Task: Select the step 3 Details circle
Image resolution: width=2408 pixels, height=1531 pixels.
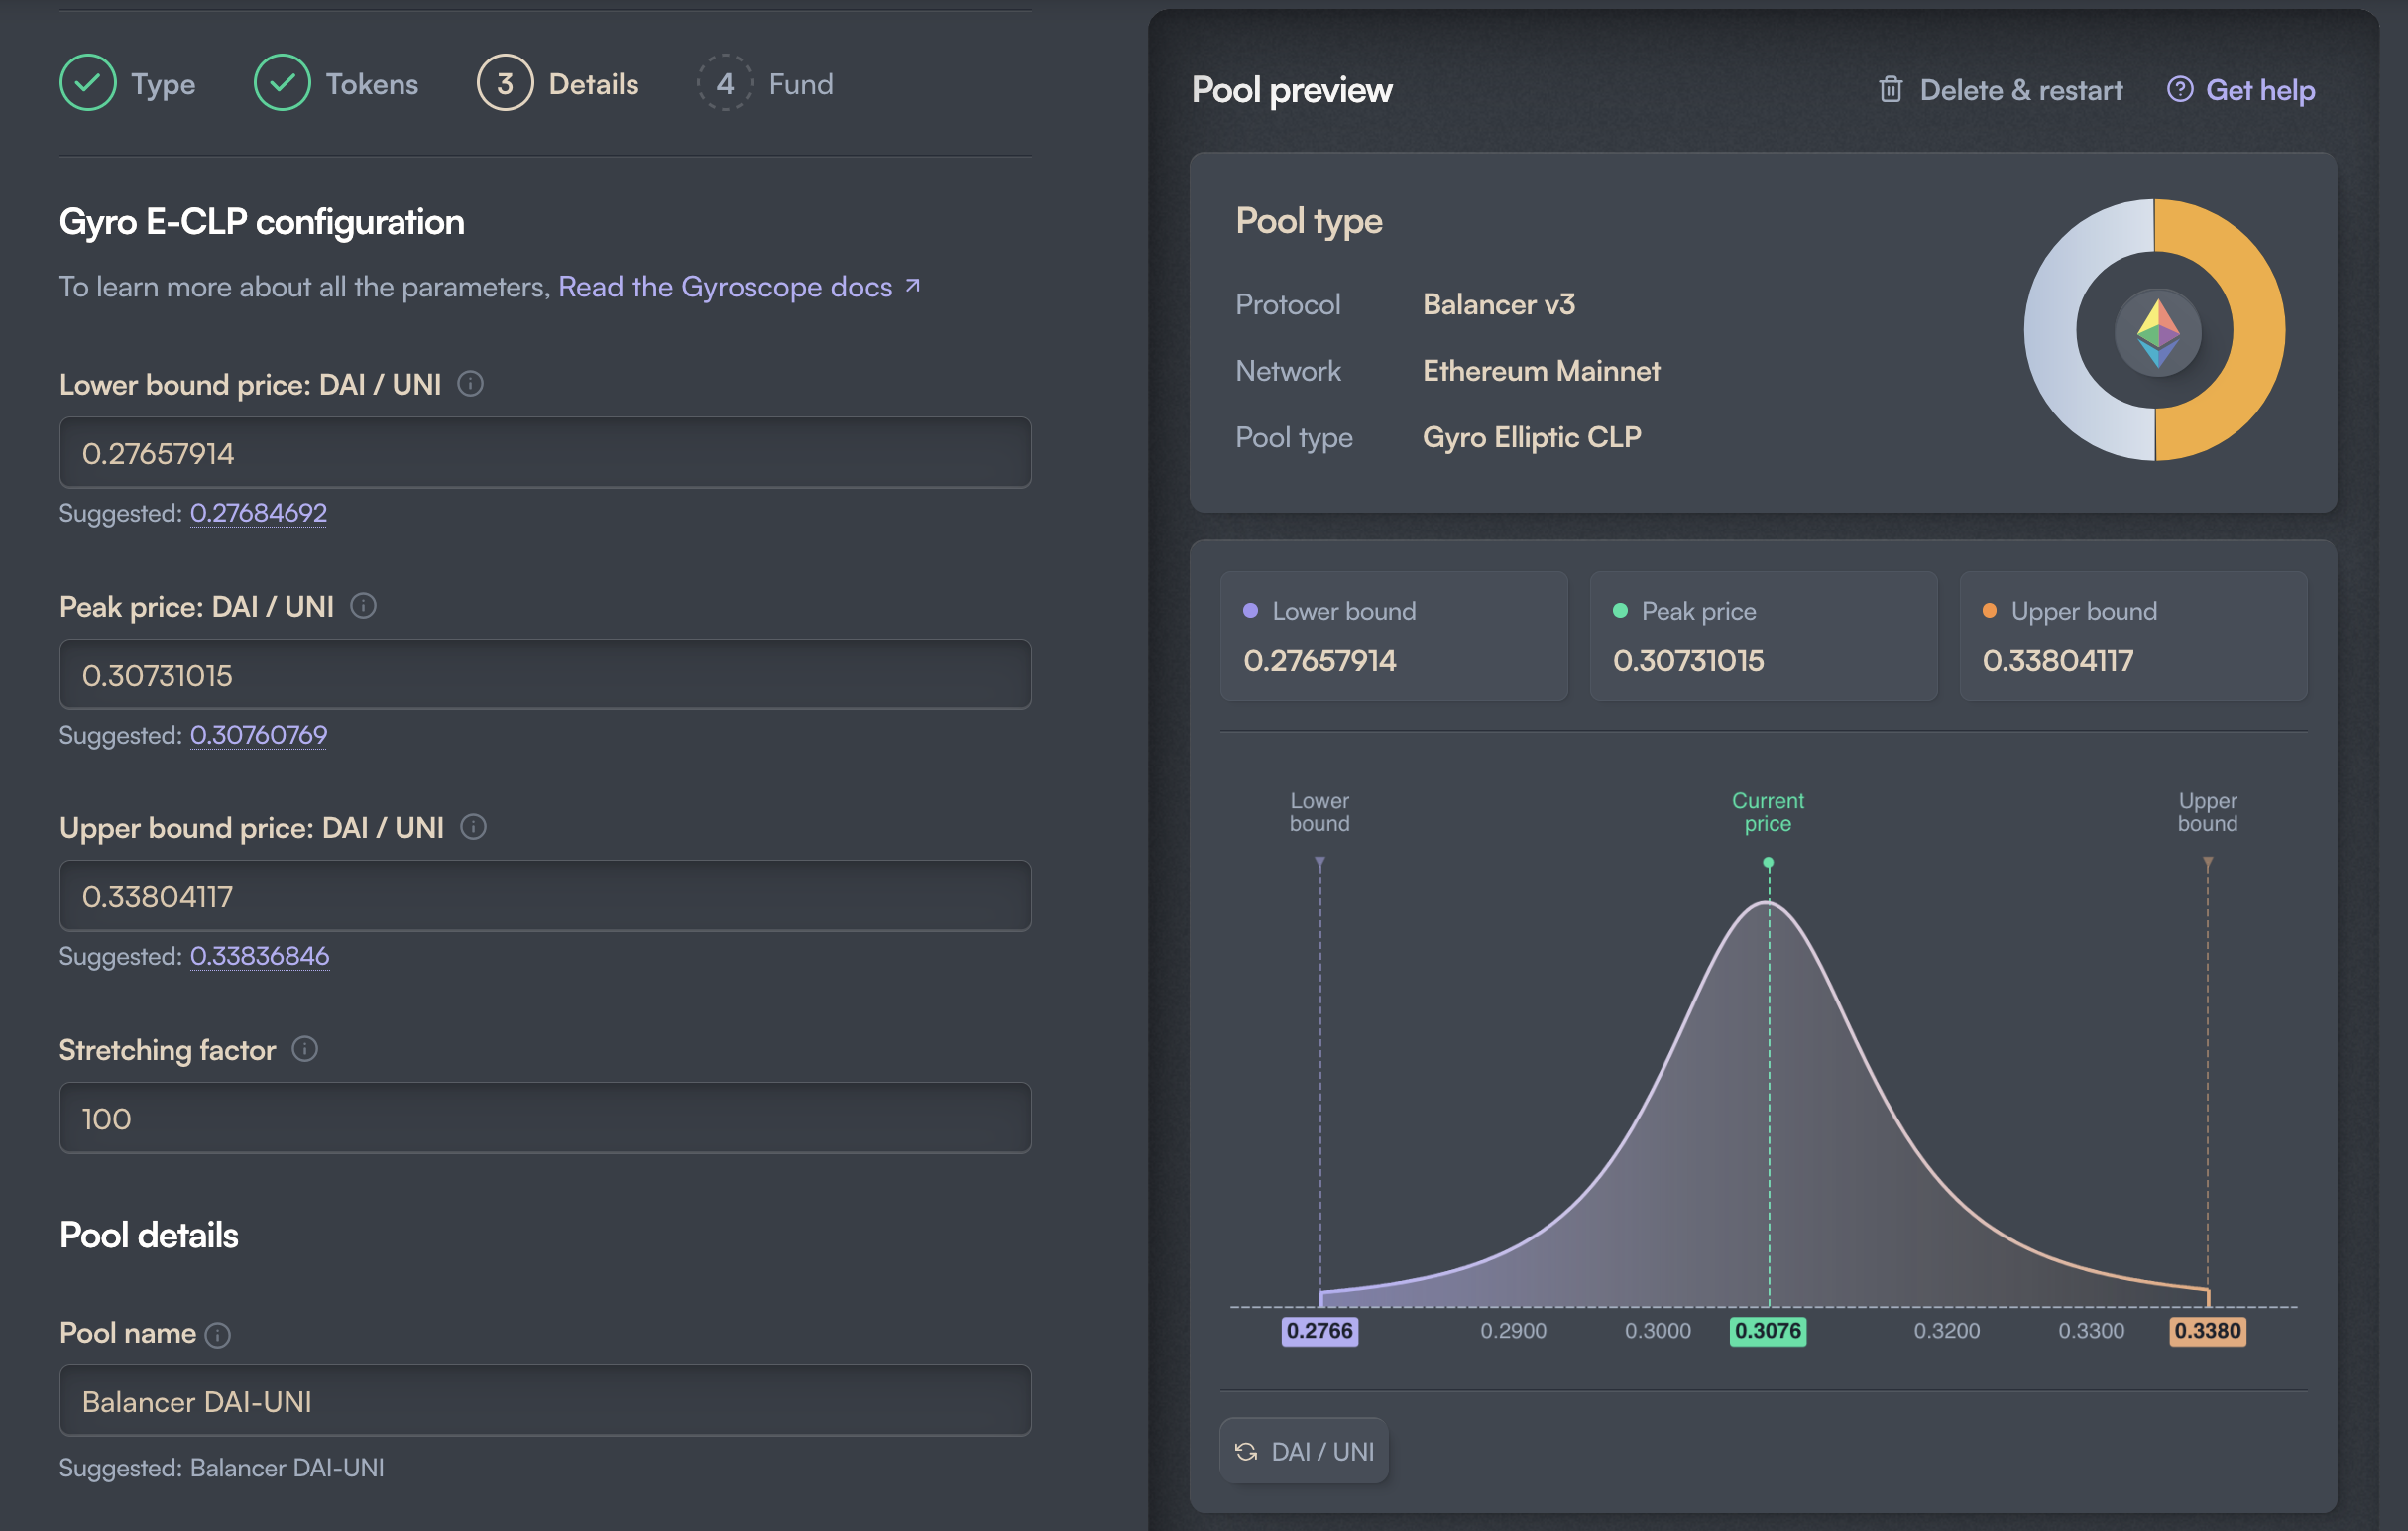Action: pos(505,83)
